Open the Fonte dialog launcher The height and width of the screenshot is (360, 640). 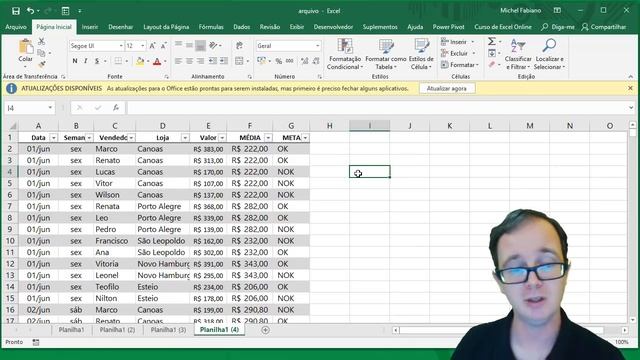click(x=167, y=77)
